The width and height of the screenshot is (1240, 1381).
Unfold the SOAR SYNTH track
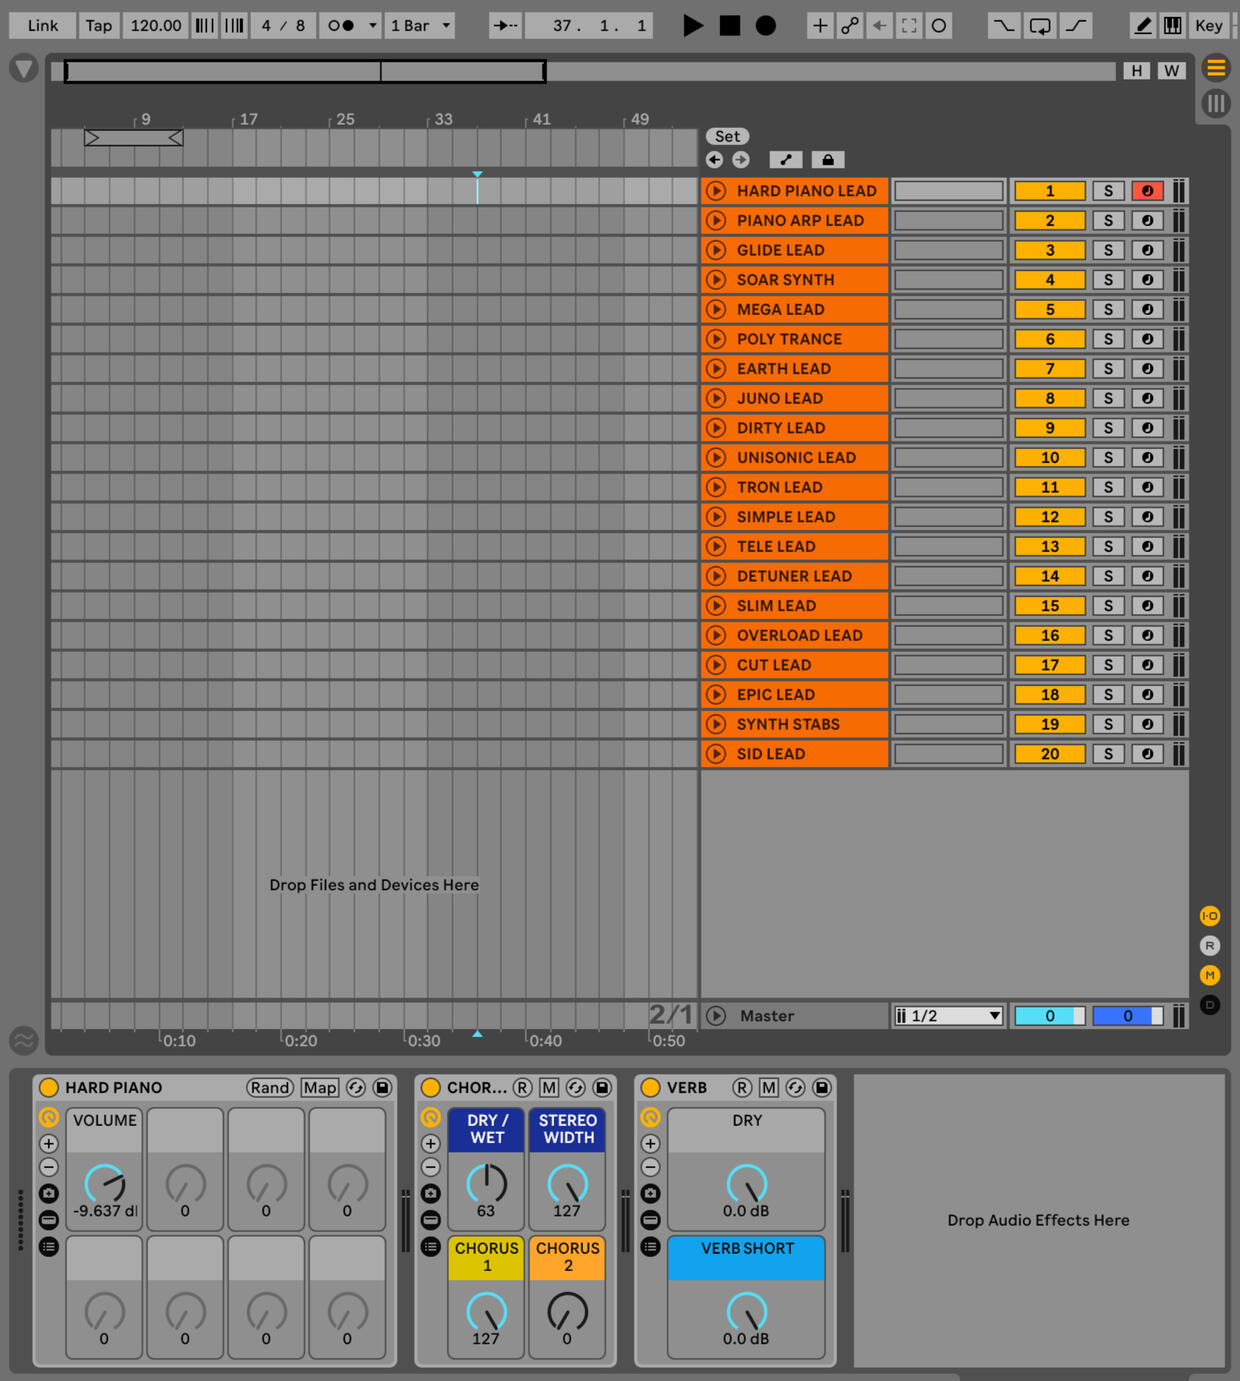tap(716, 280)
